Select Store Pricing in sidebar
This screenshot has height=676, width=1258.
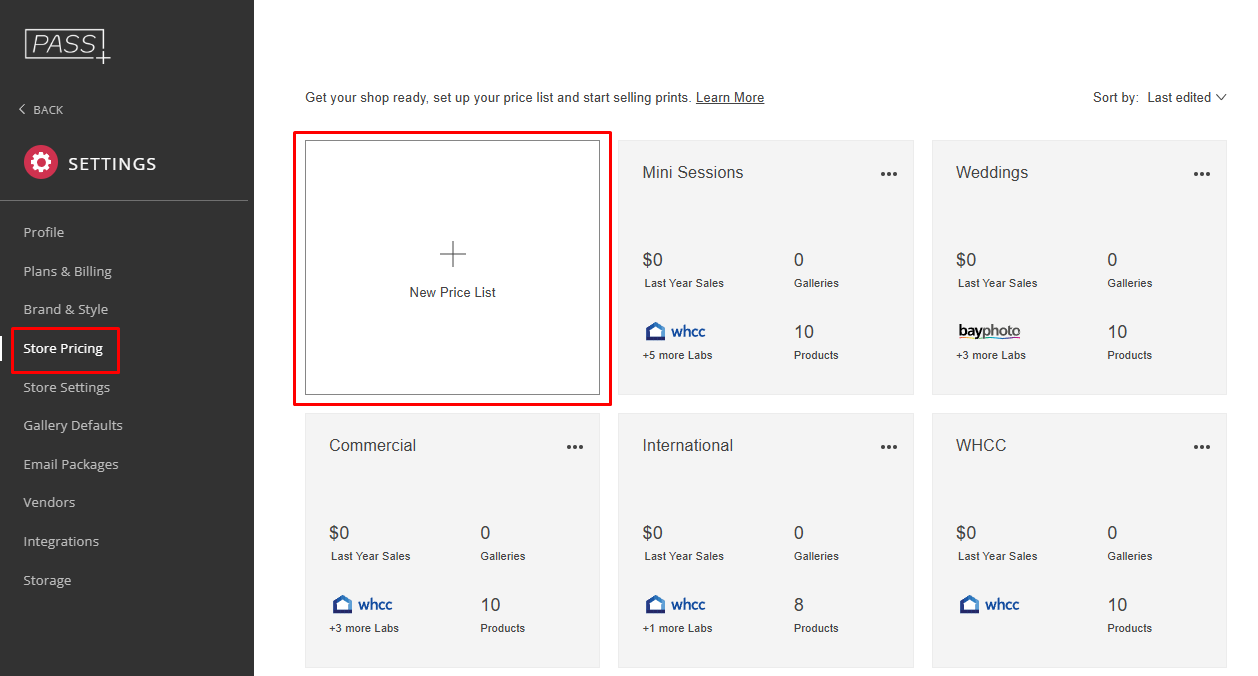(x=63, y=348)
